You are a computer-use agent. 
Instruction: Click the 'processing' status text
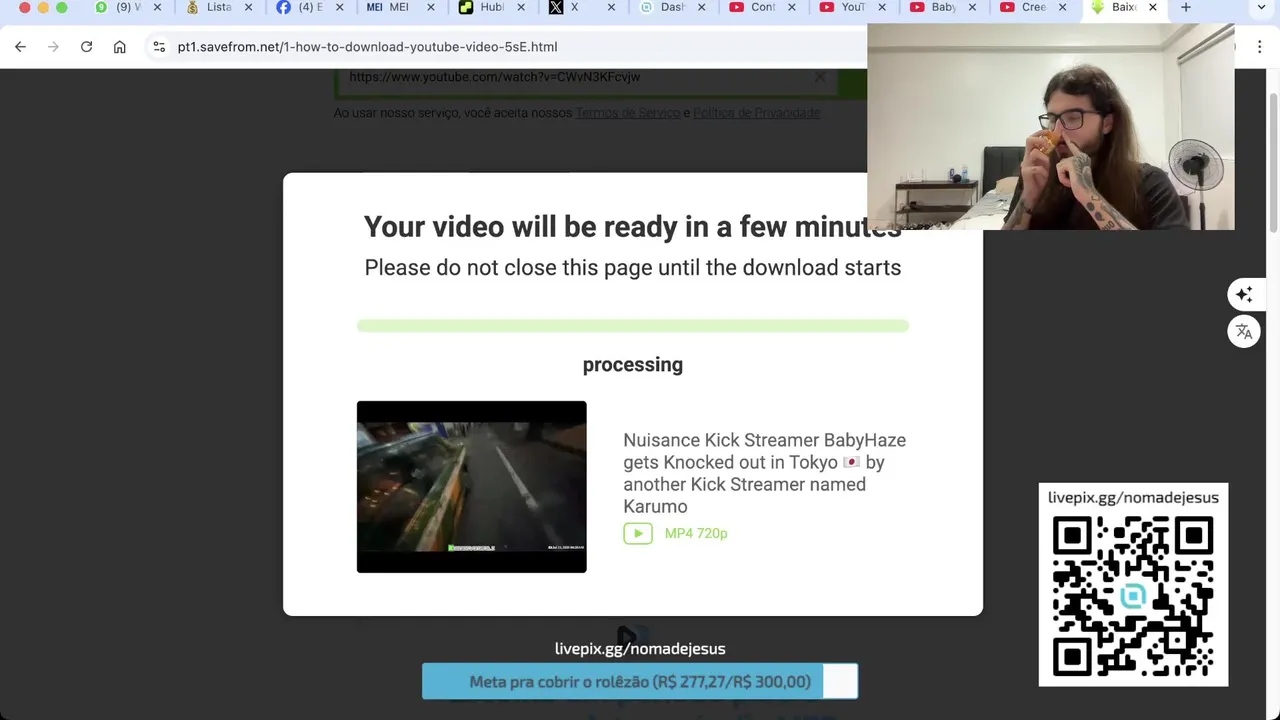[x=633, y=365]
